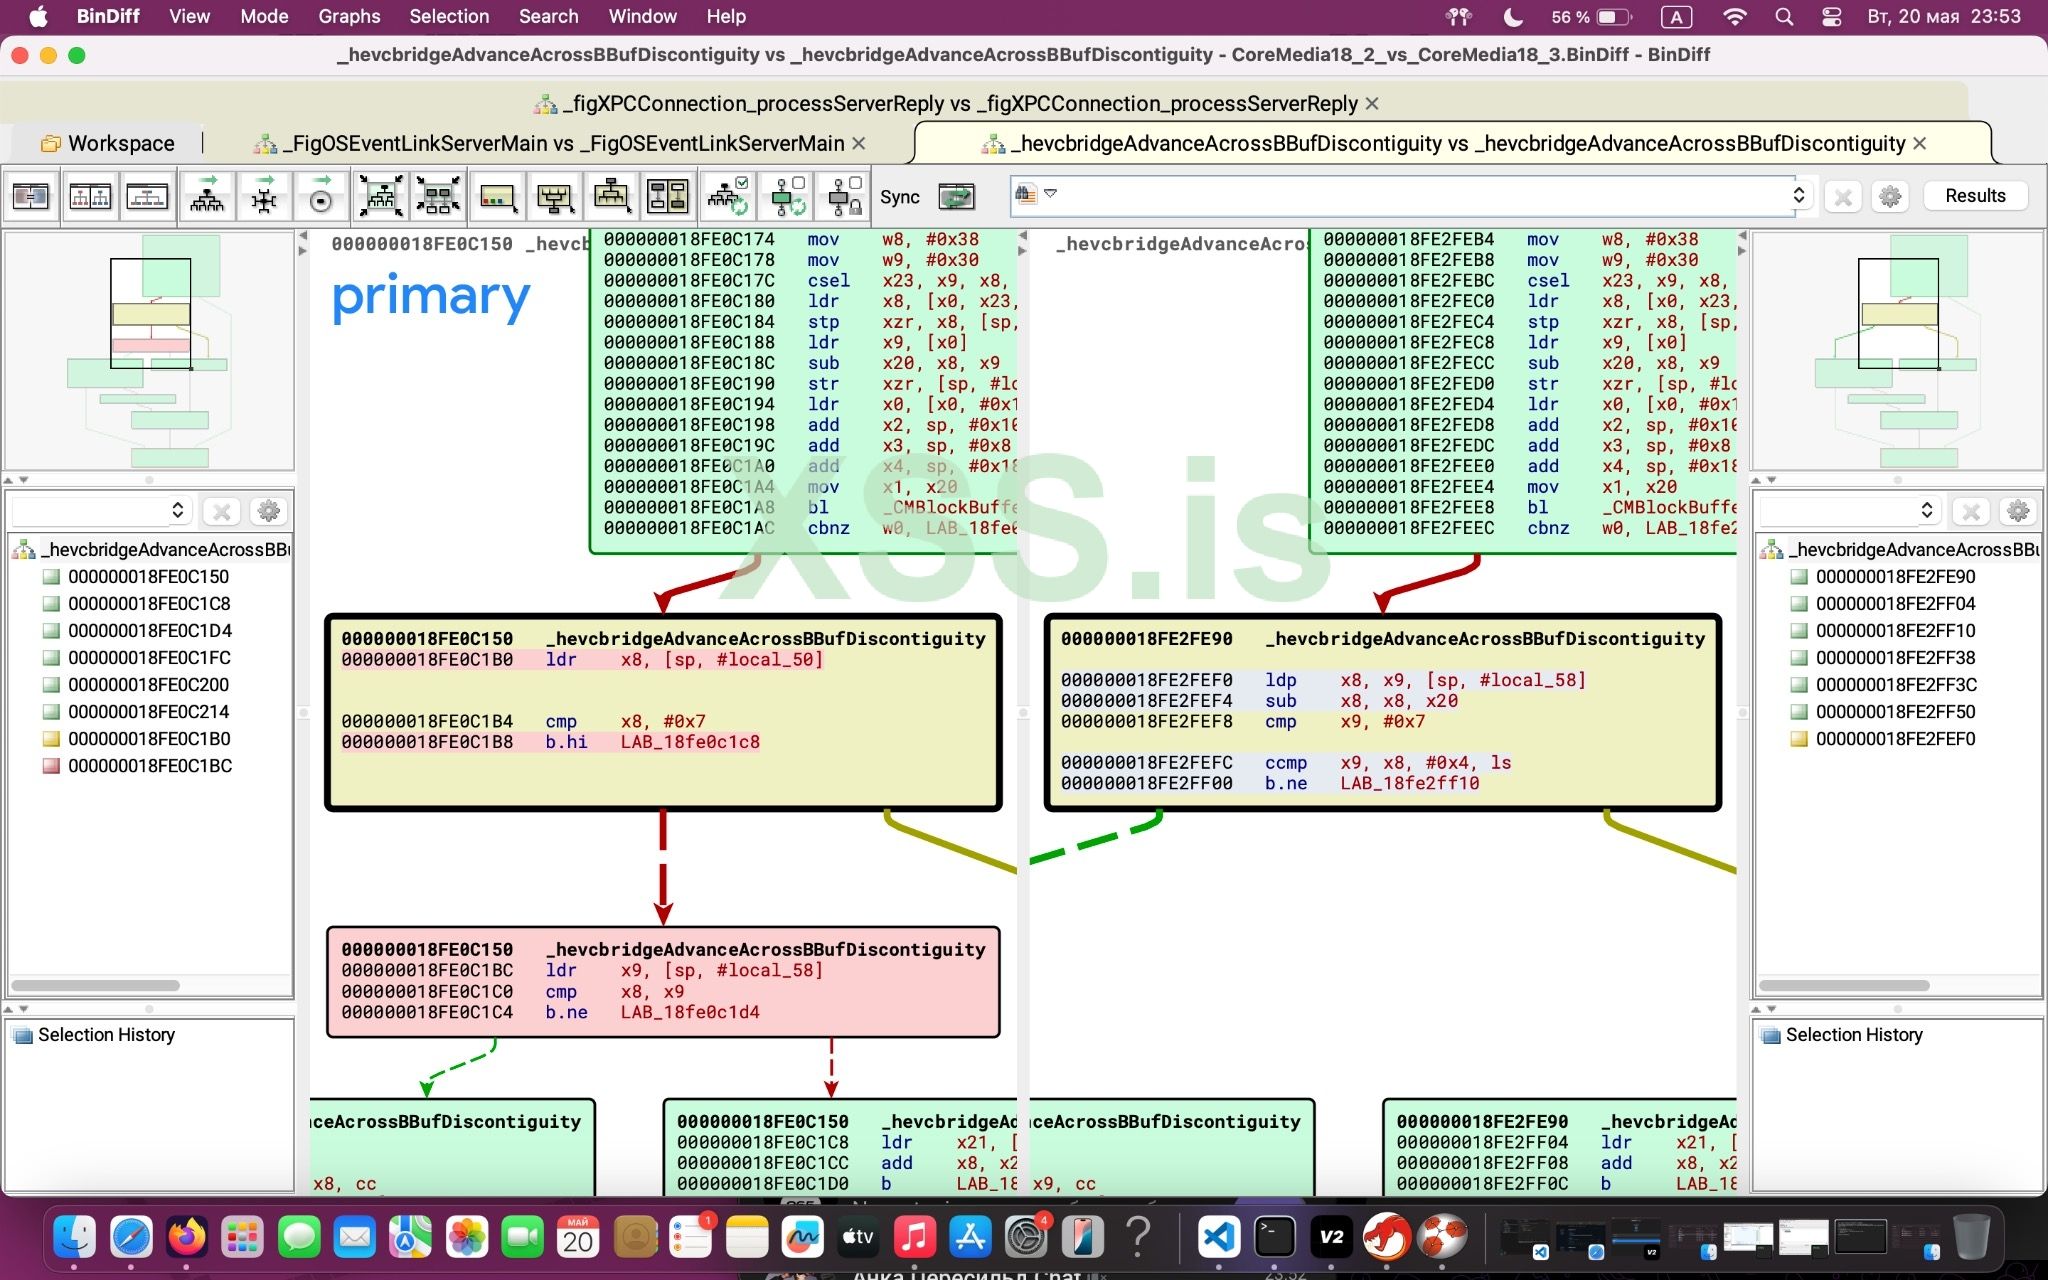Click the freeze layout lock icon
Image resolution: width=2048 pixels, height=1280 pixels.
[x=843, y=196]
